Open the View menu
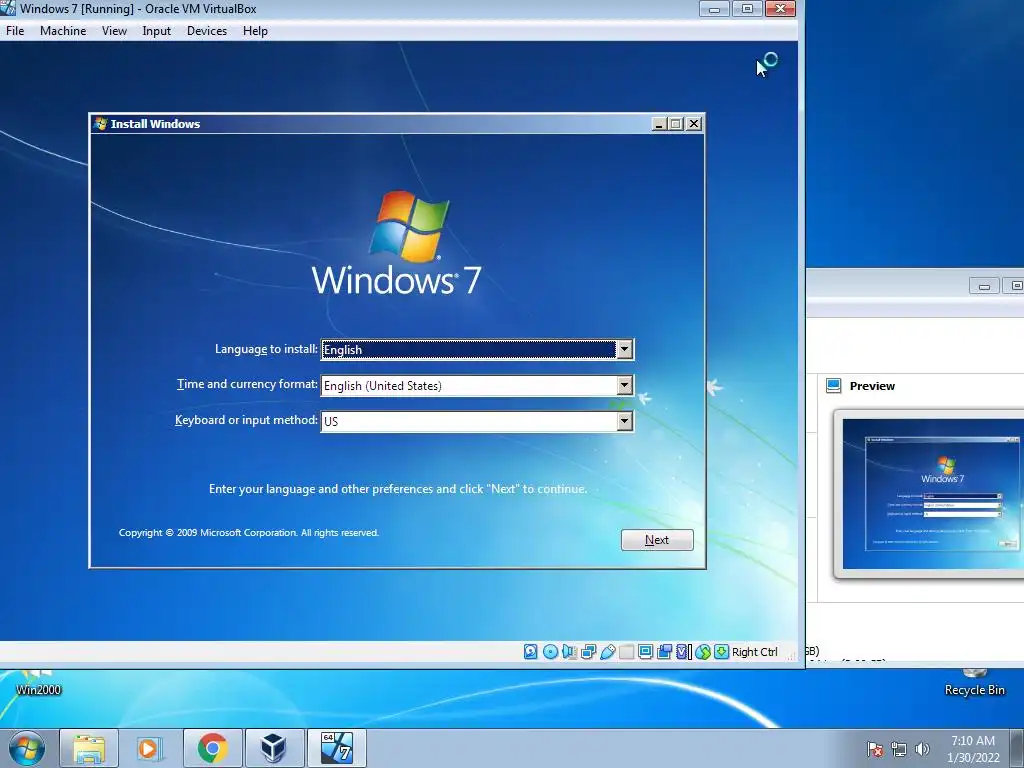This screenshot has height=768, width=1024. [114, 31]
